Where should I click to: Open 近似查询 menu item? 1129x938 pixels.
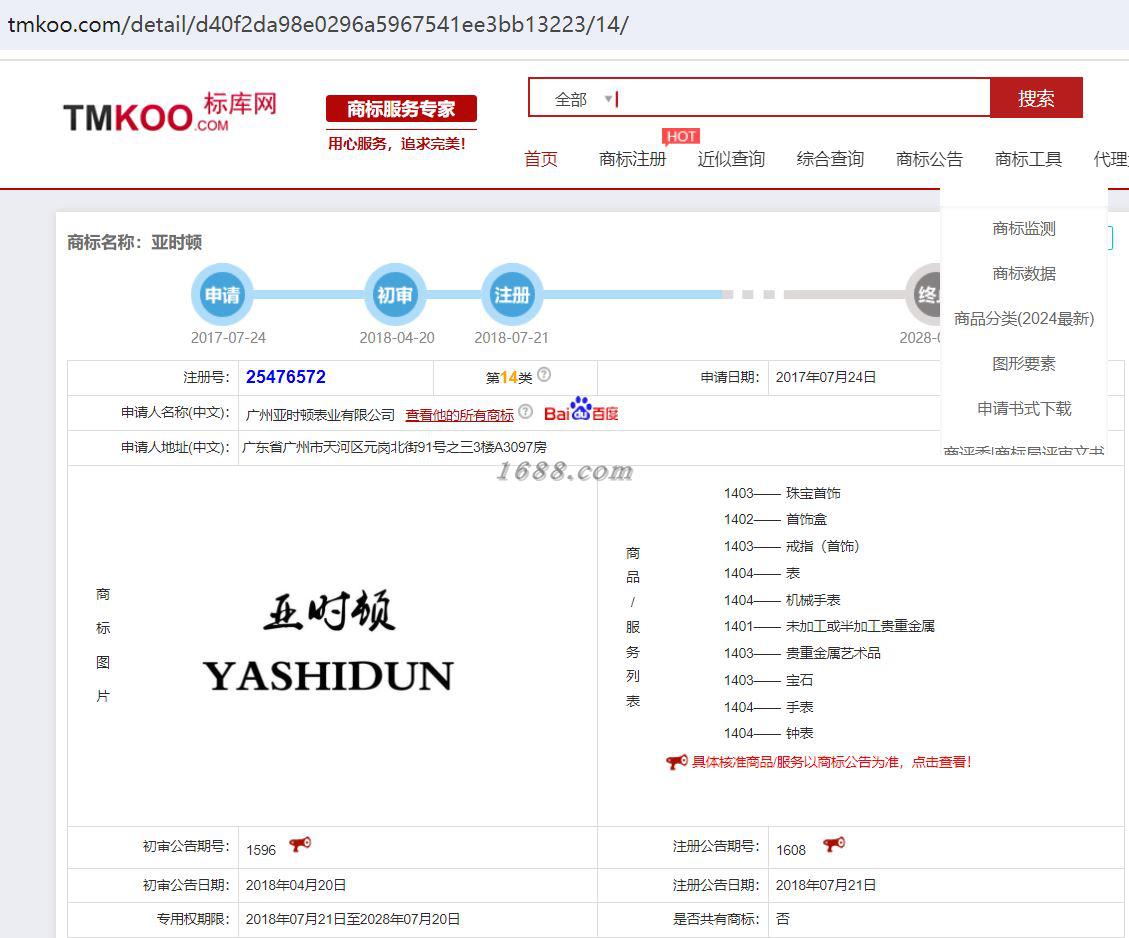731,158
